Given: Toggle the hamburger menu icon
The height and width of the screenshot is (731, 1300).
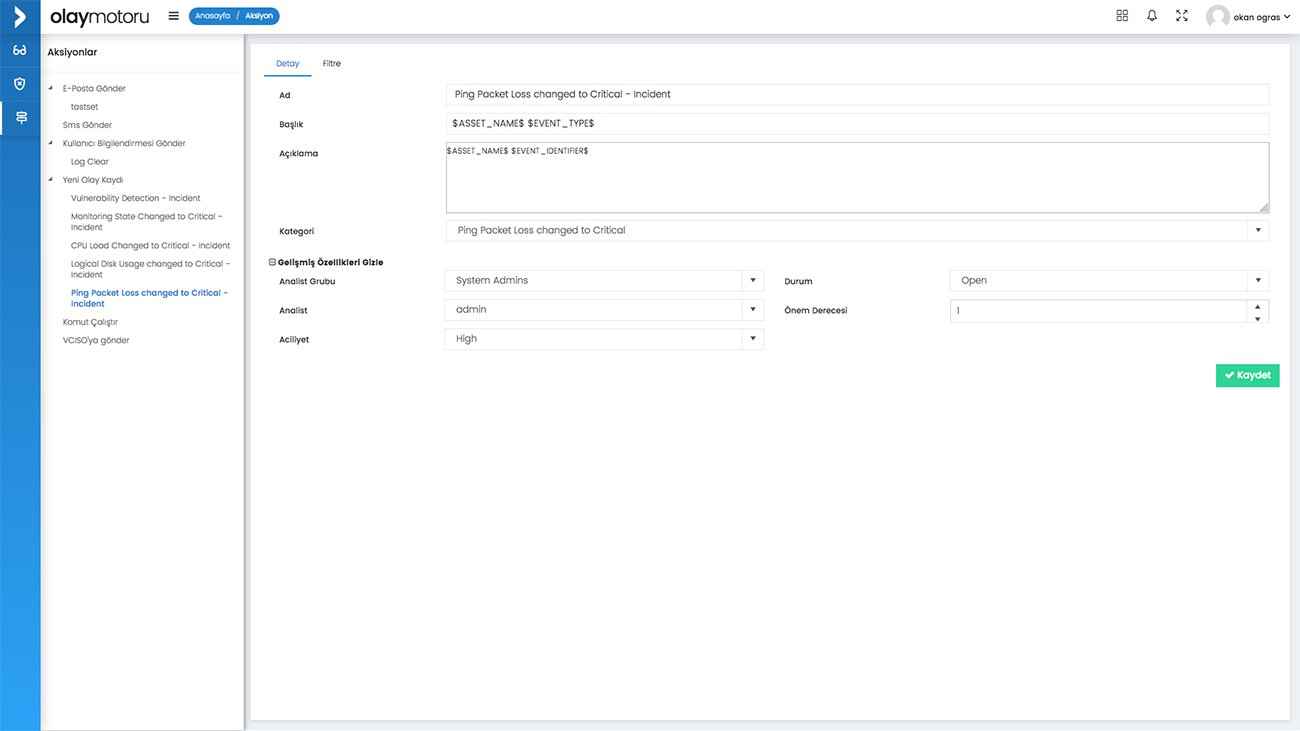Looking at the screenshot, I should click(173, 16).
